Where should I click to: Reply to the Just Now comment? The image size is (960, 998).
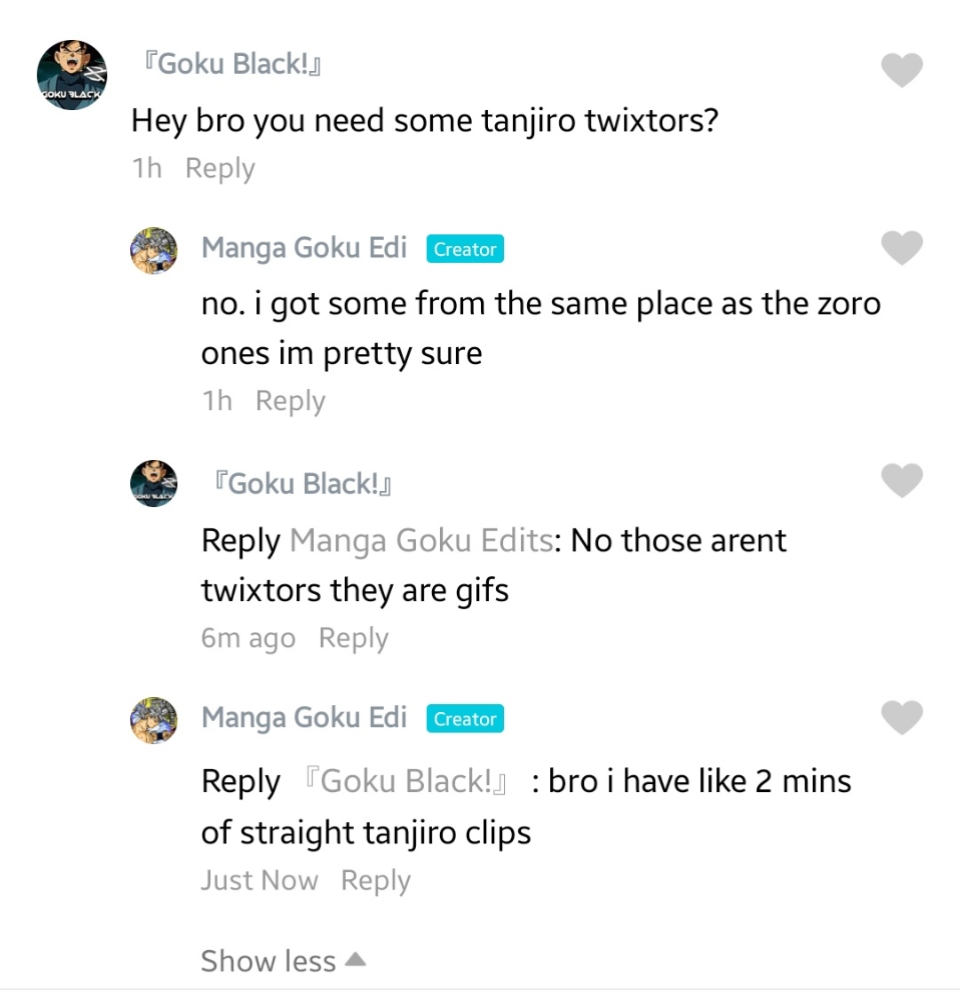click(375, 881)
